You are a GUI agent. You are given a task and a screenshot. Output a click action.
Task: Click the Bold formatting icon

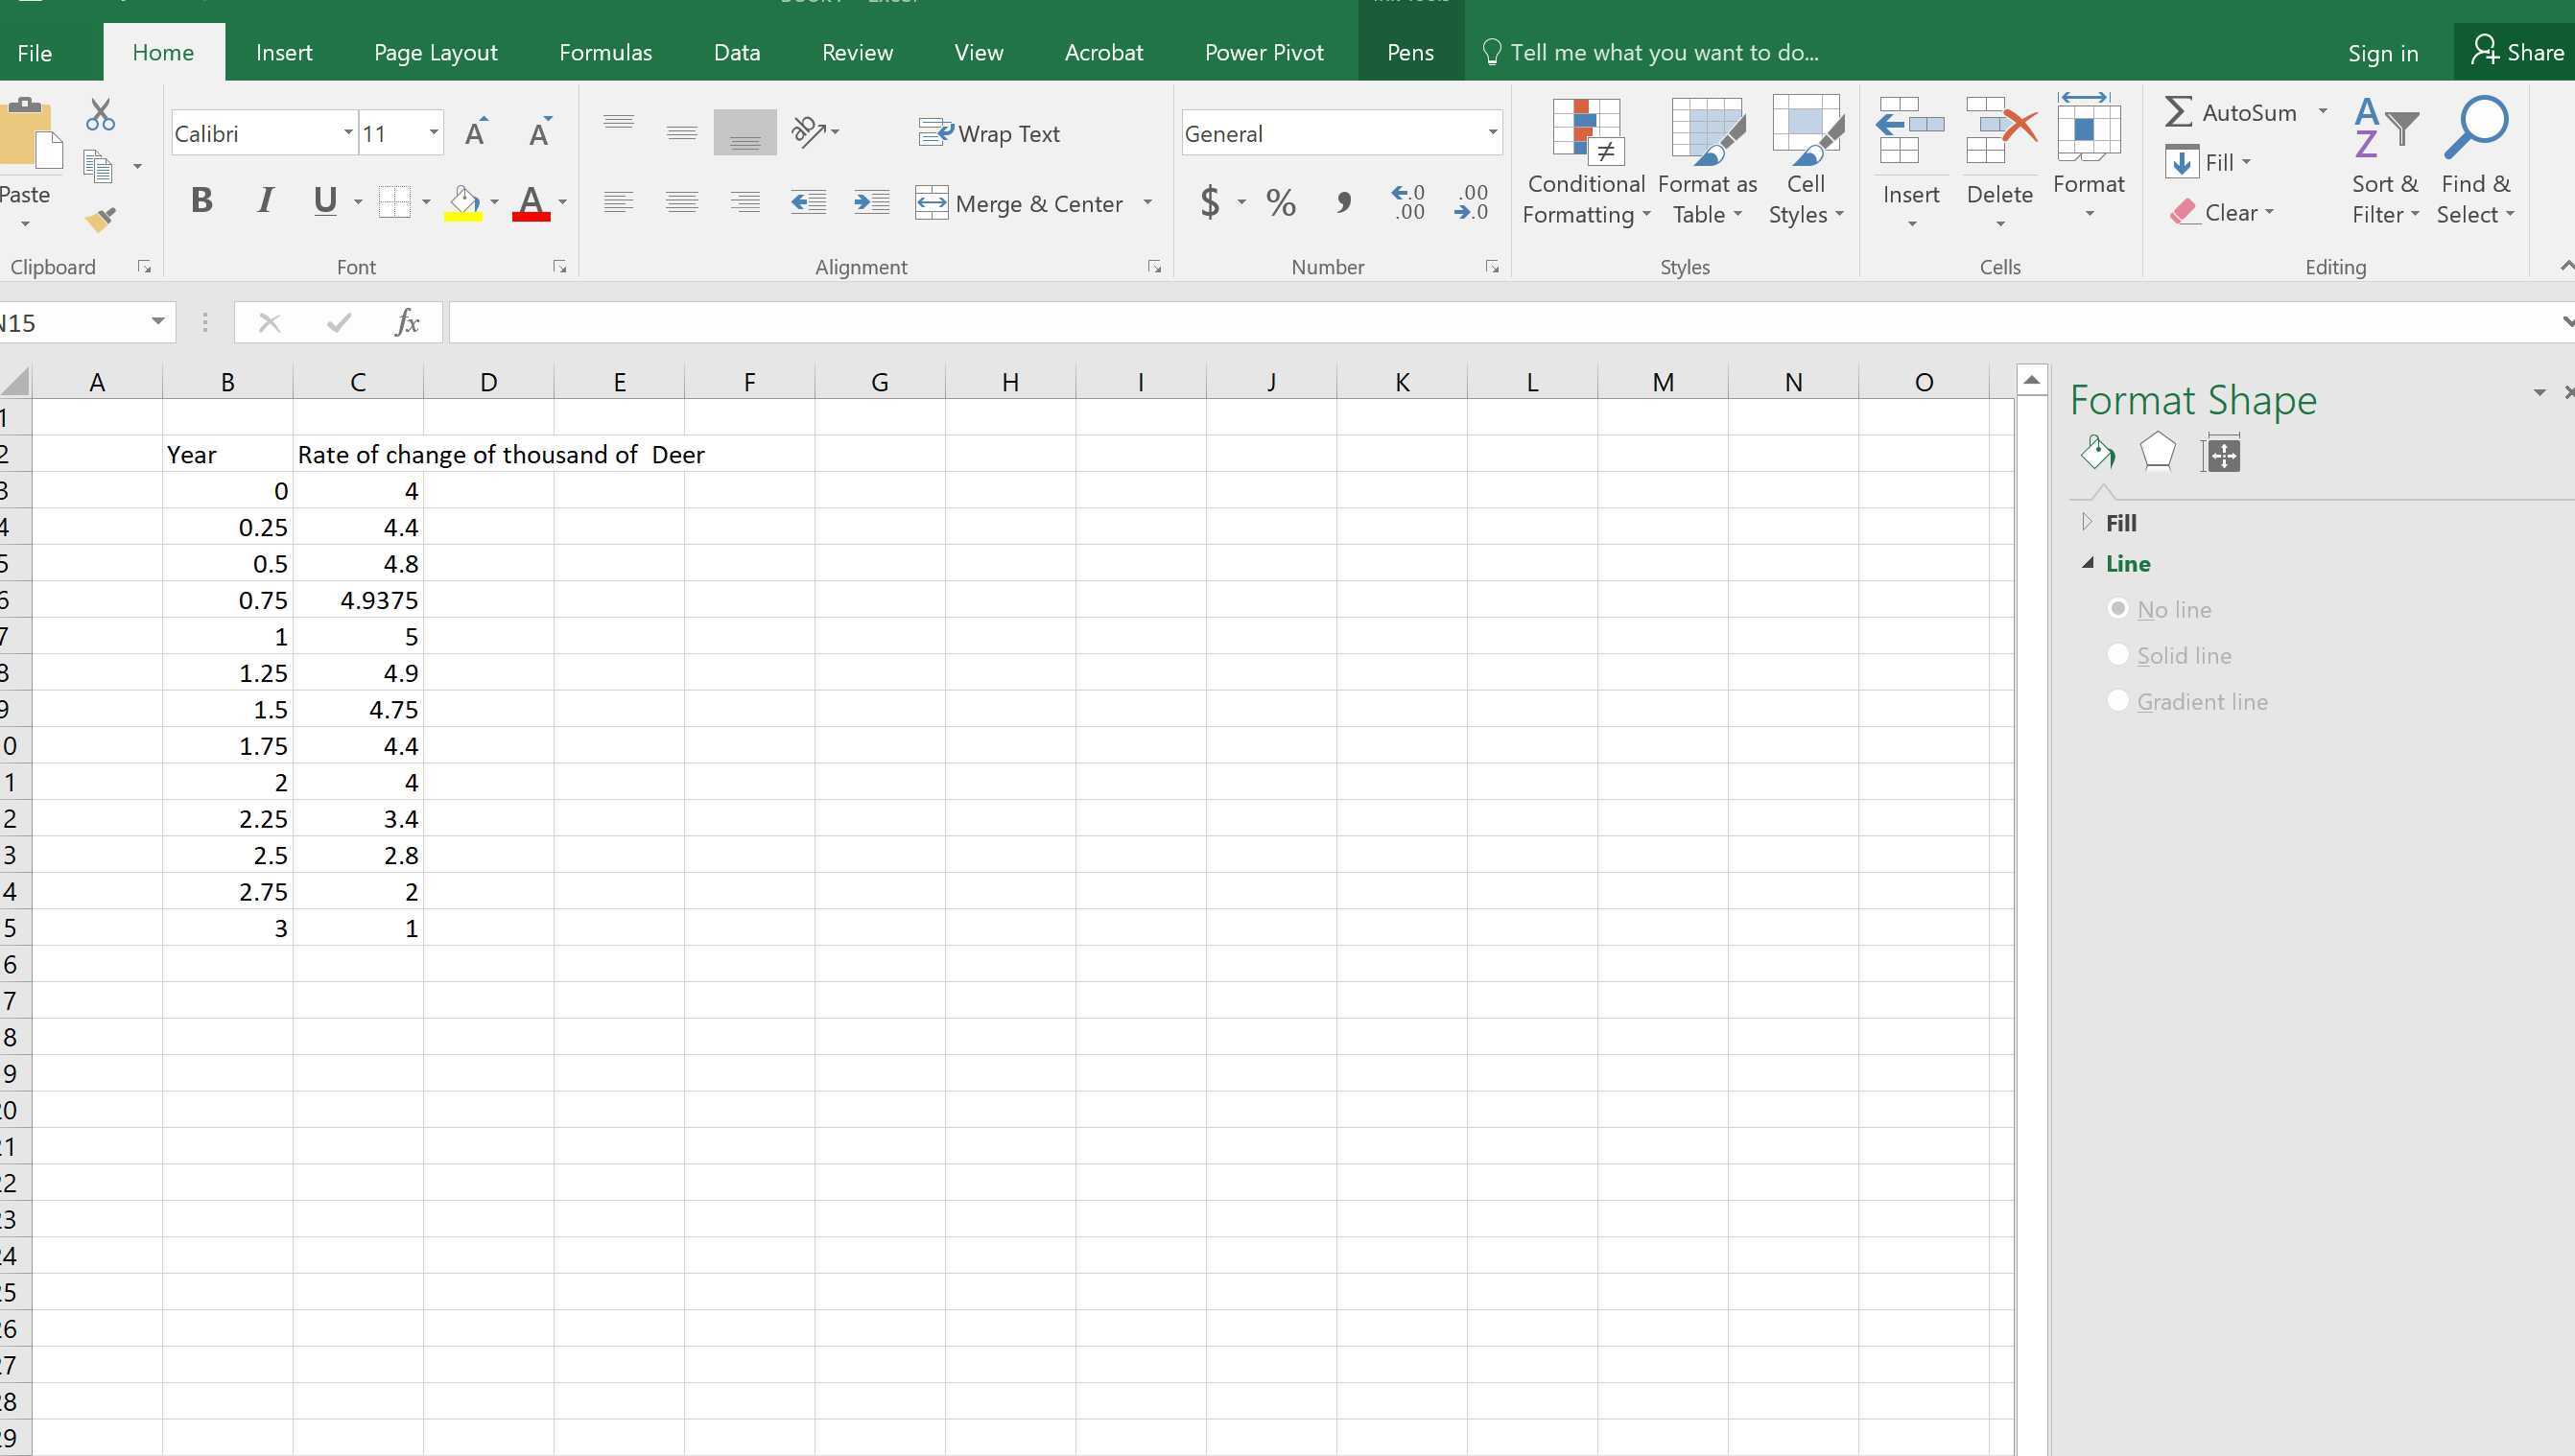tap(201, 201)
